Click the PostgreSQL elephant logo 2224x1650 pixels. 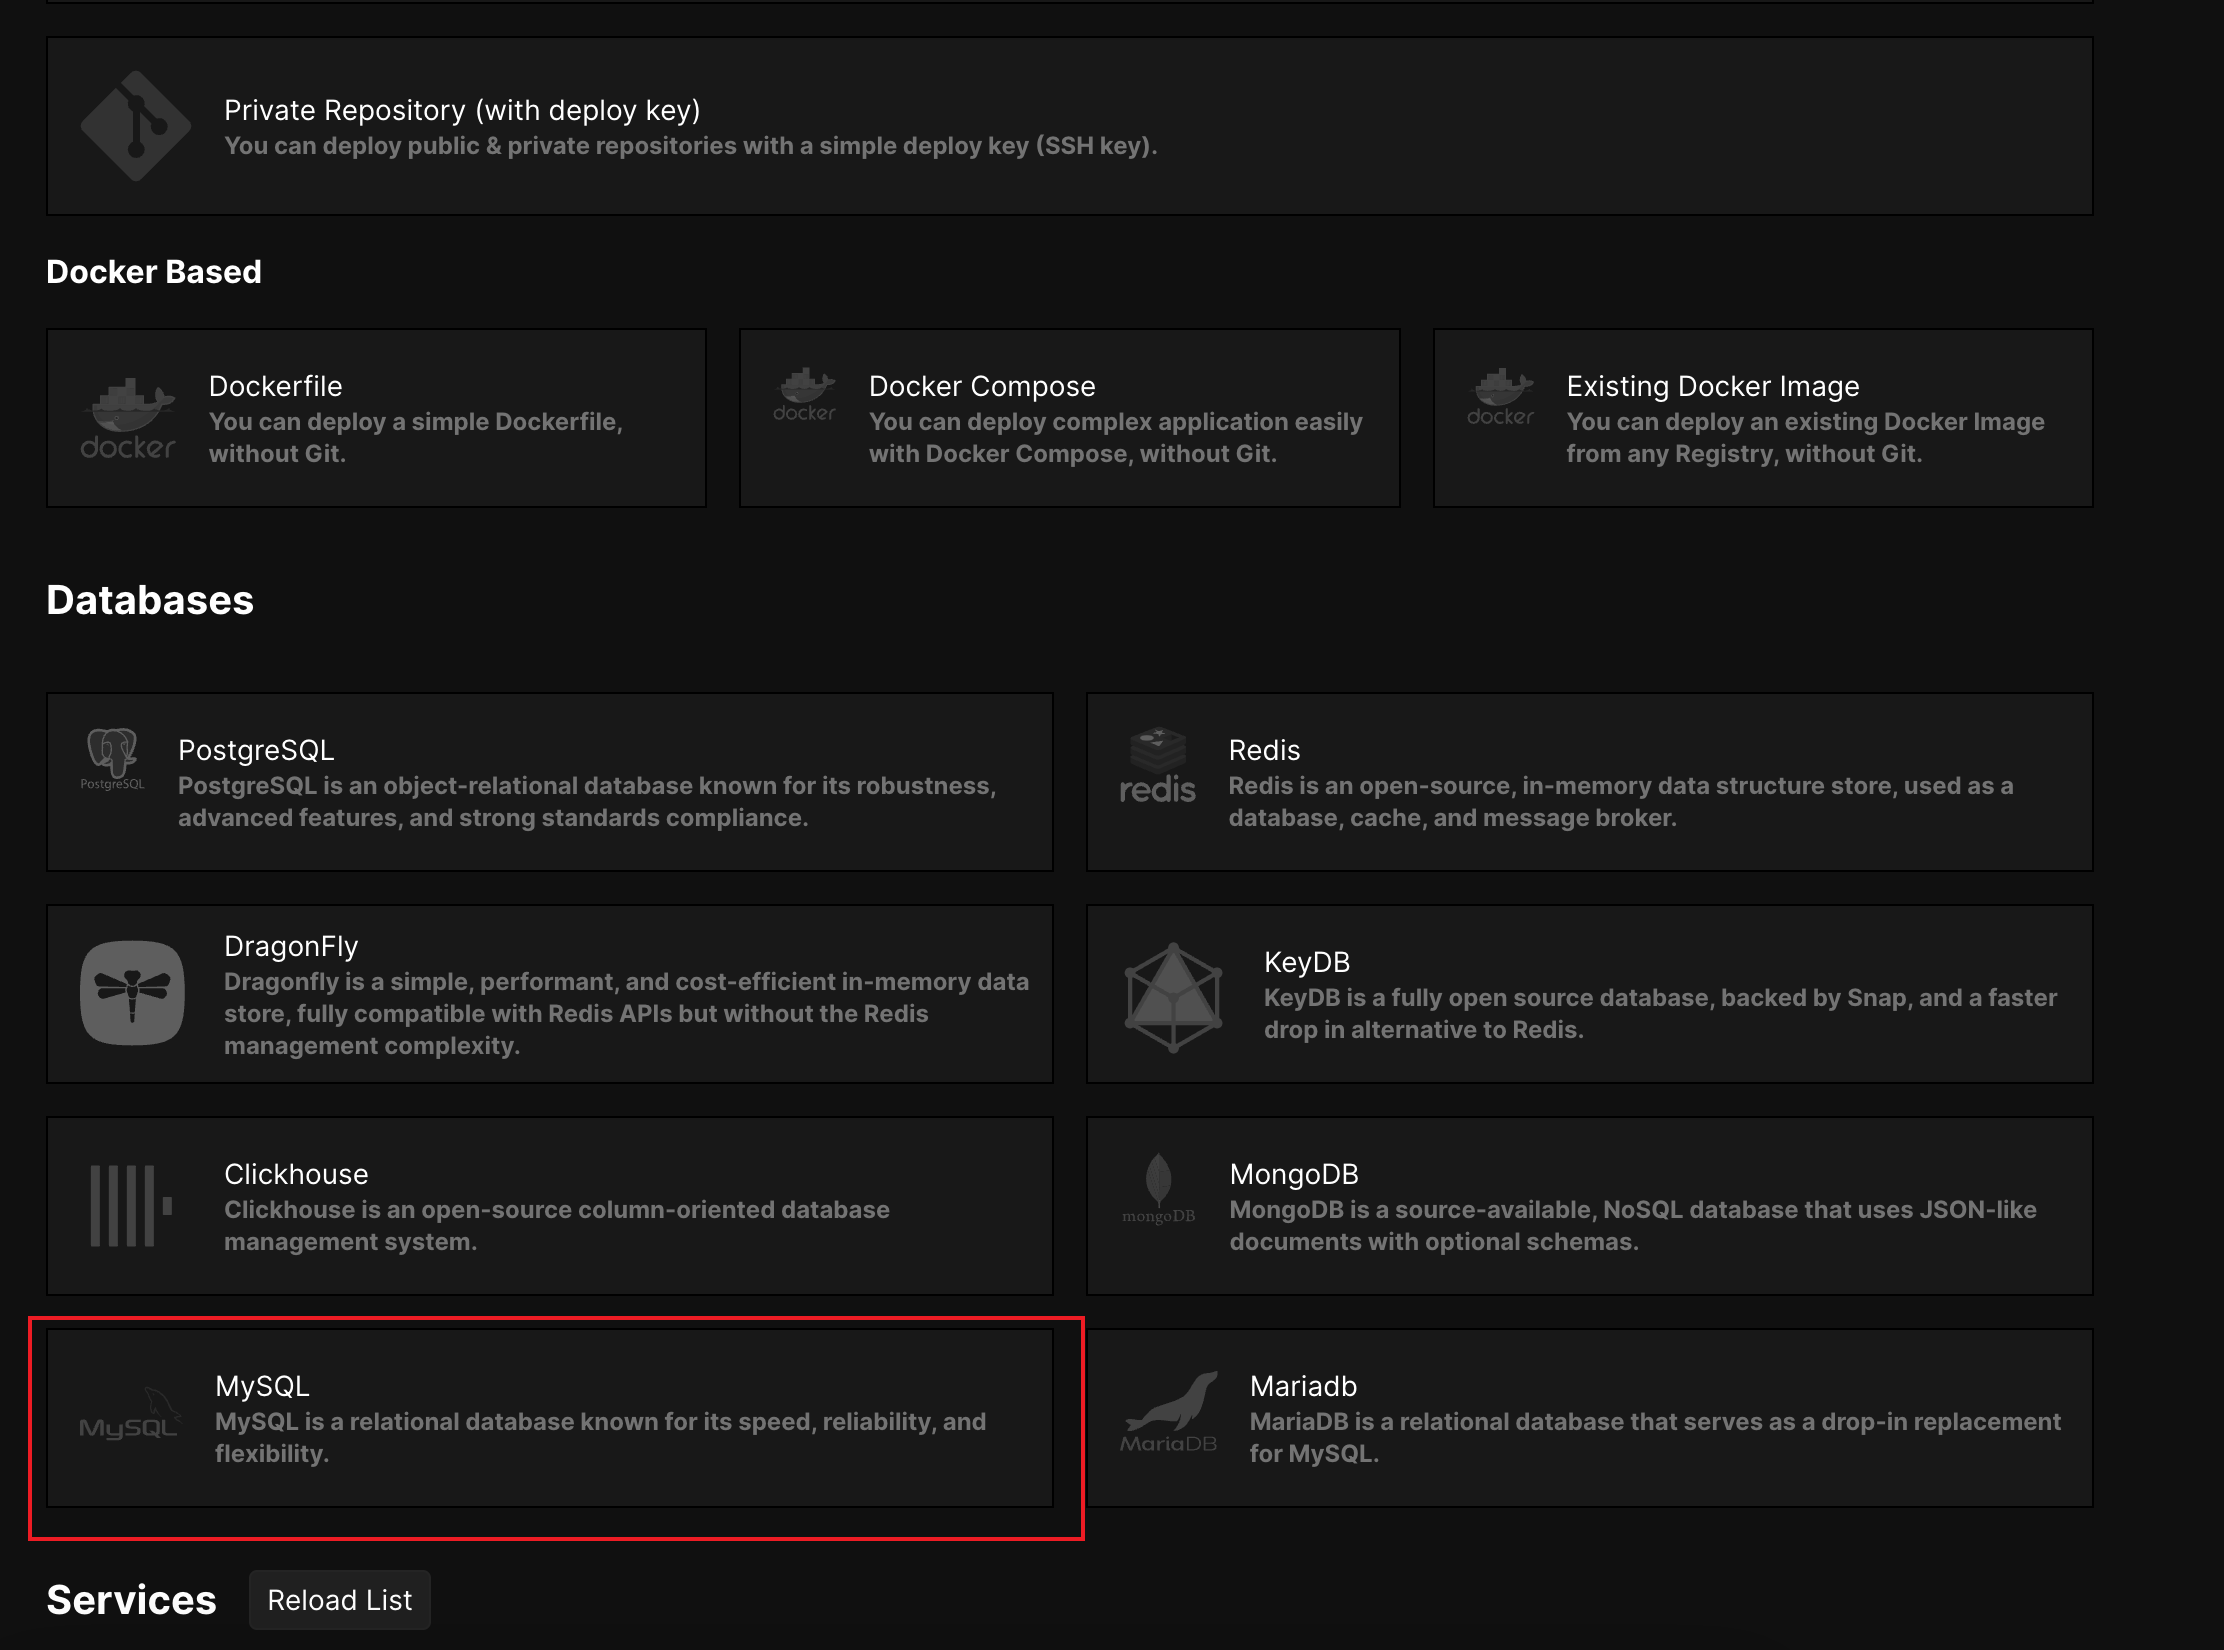(113, 760)
